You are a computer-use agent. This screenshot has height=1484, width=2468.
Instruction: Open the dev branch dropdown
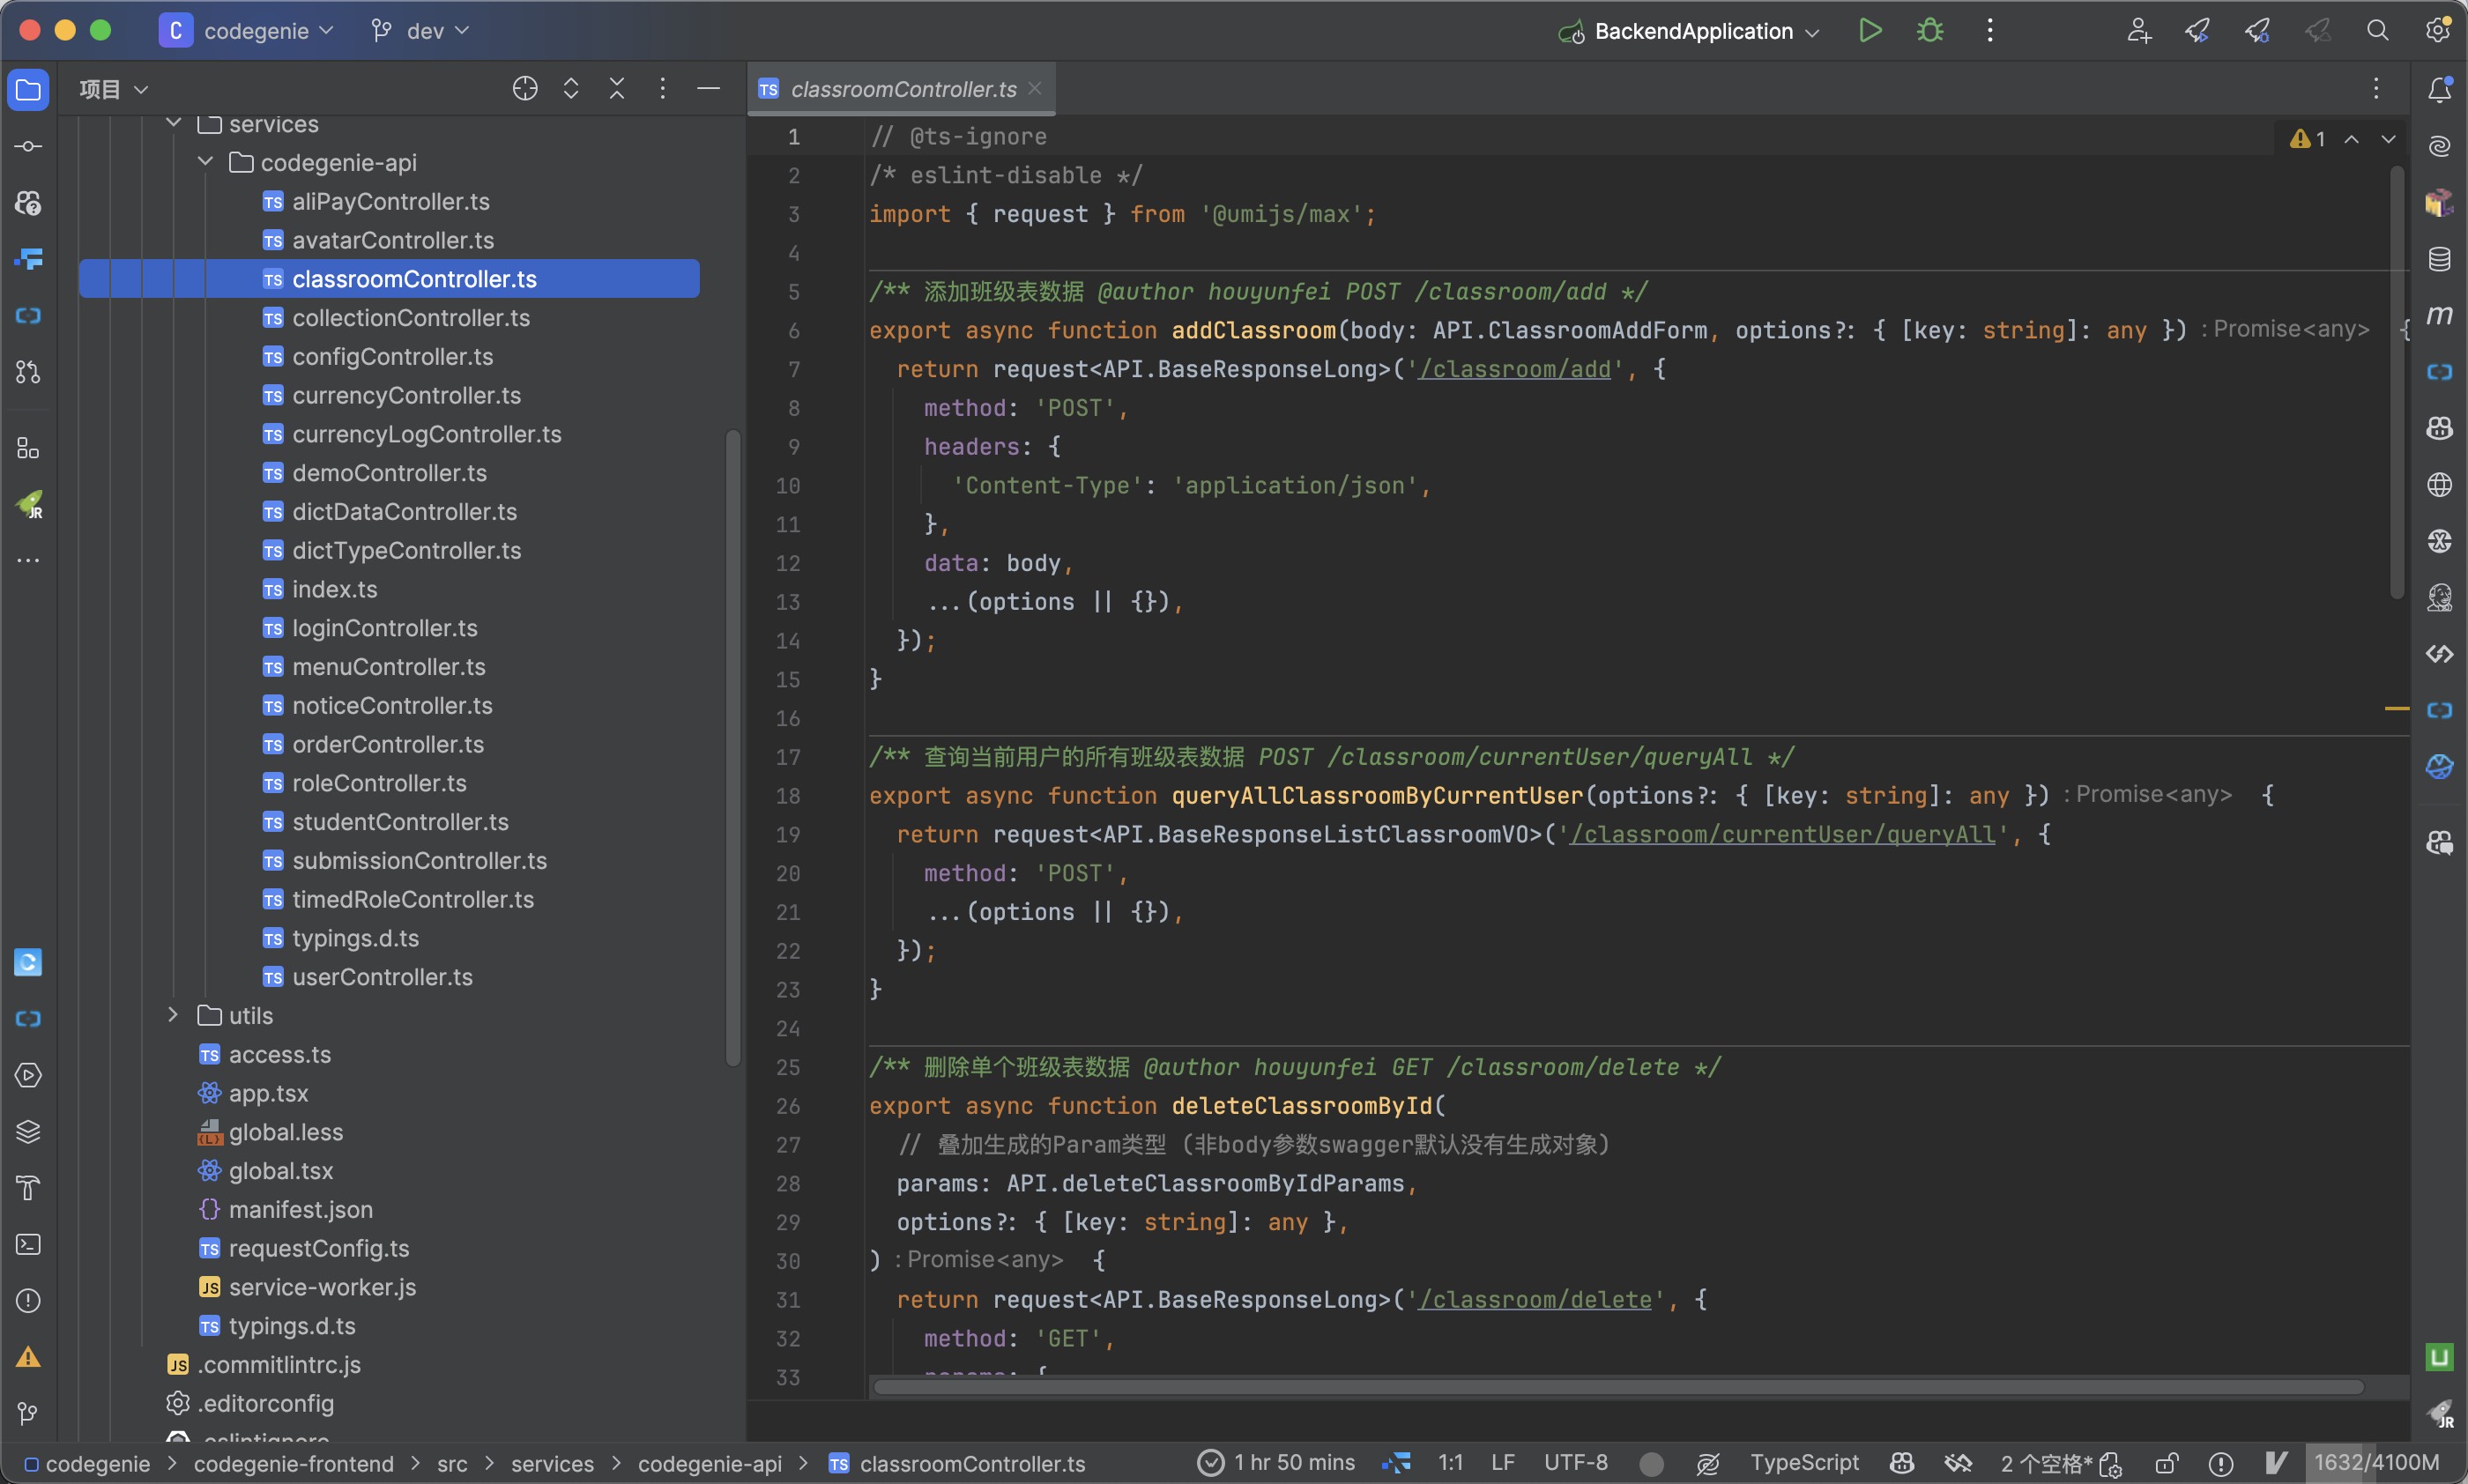click(420, 31)
